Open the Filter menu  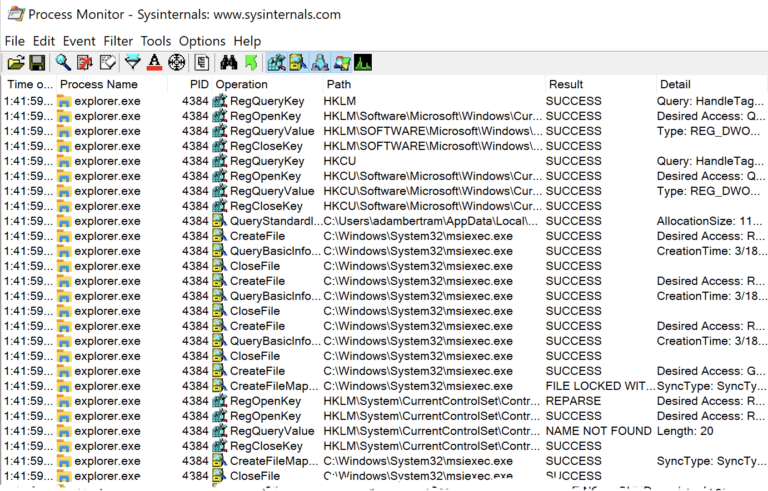pos(118,41)
